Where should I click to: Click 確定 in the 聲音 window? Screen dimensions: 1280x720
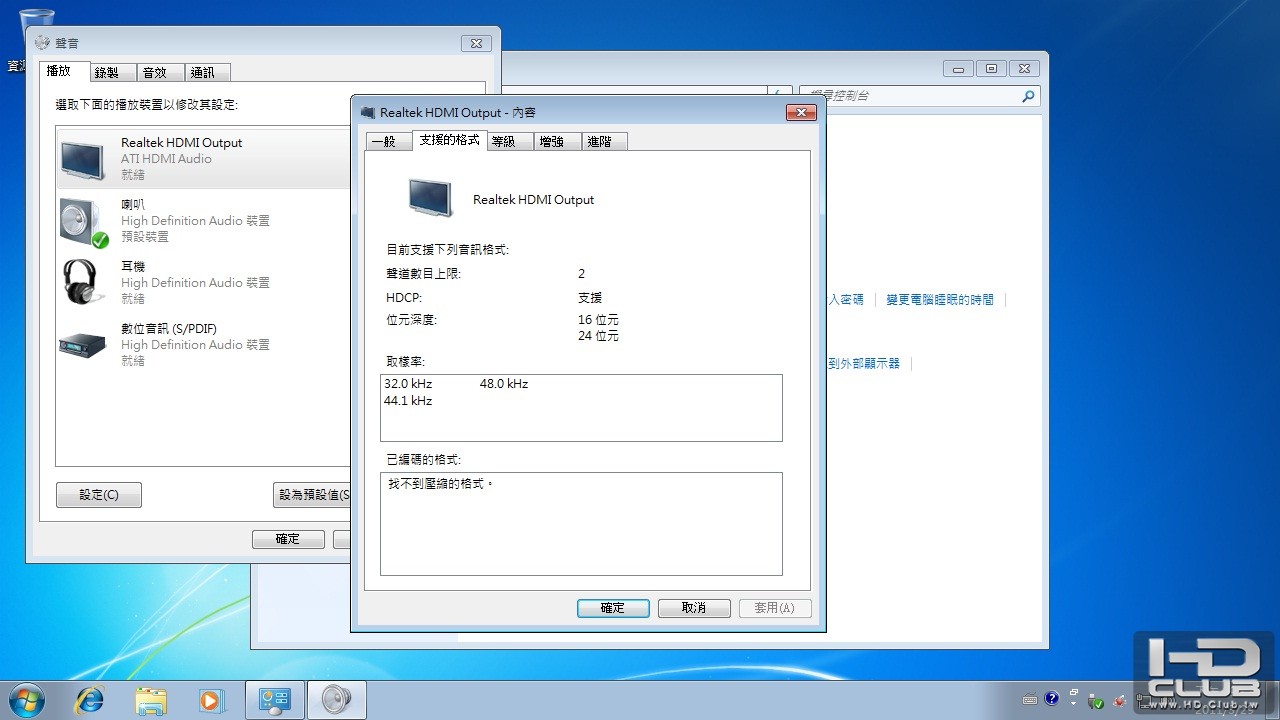[x=288, y=539]
